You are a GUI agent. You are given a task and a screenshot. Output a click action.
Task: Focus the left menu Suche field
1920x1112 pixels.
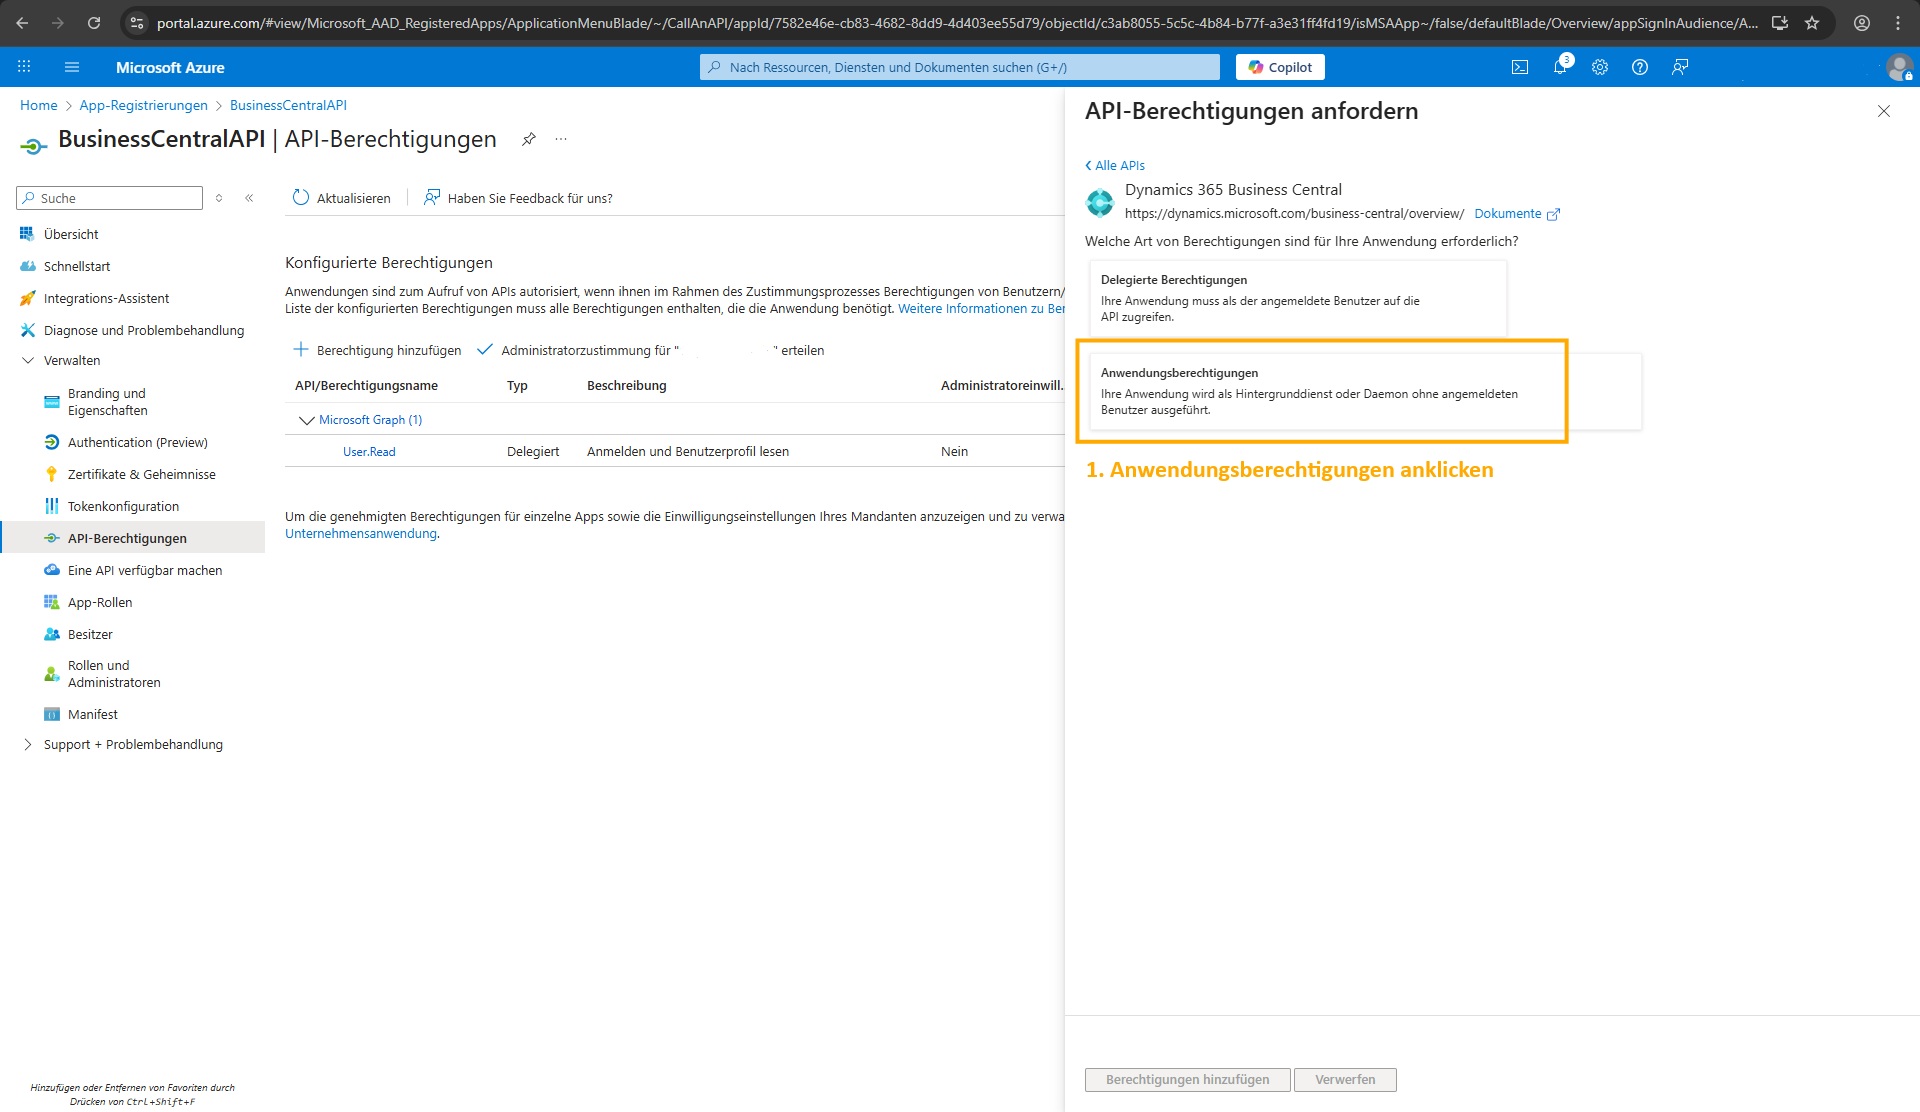(110, 198)
